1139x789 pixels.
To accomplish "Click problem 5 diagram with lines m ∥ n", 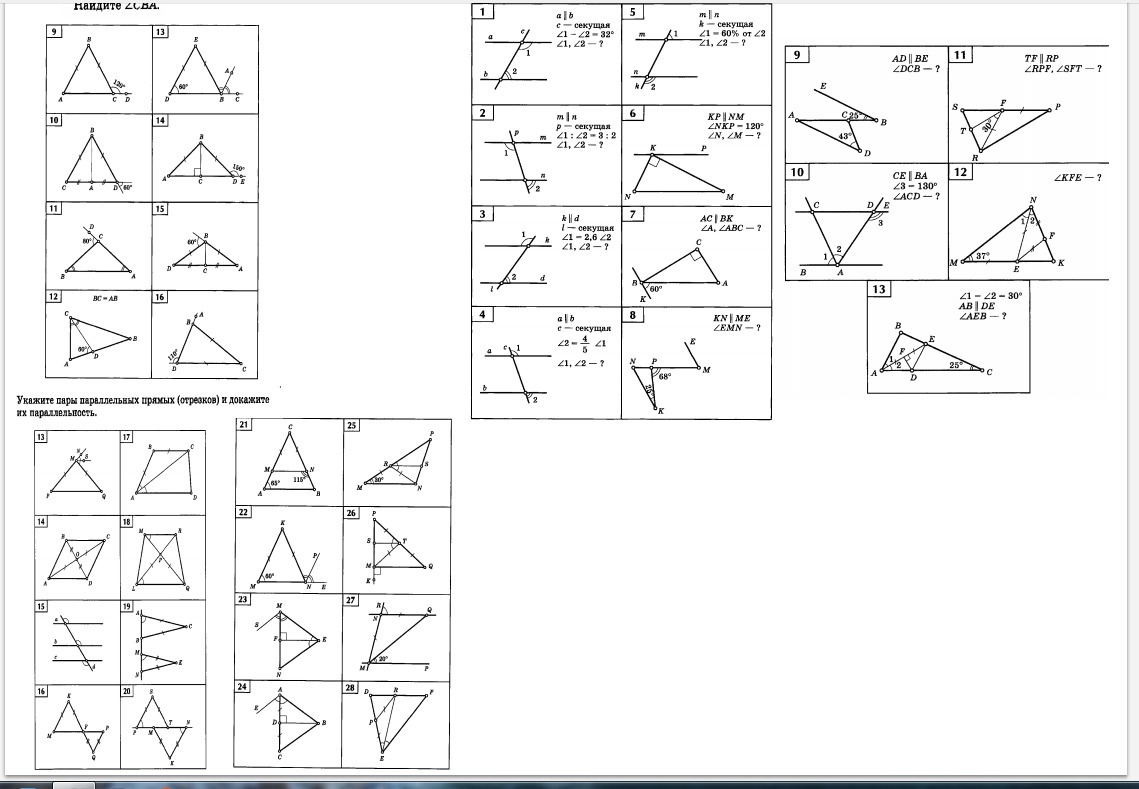I will point(696,53).
